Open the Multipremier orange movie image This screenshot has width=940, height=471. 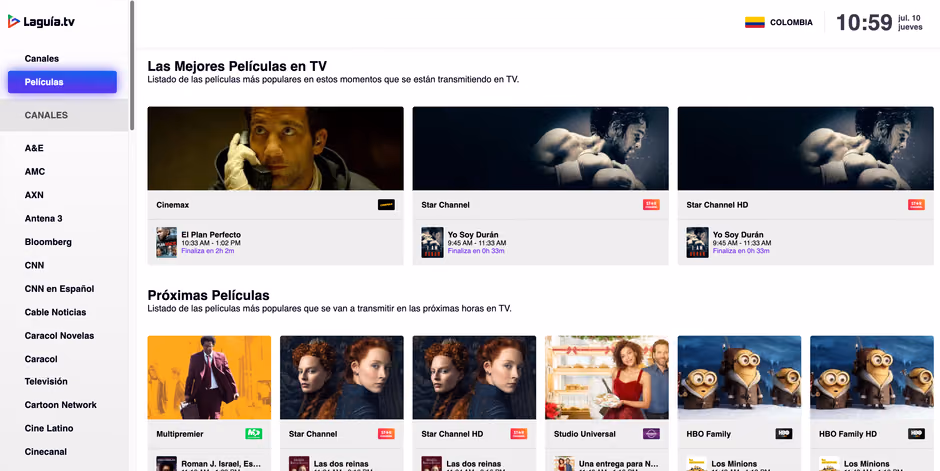pos(209,378)
